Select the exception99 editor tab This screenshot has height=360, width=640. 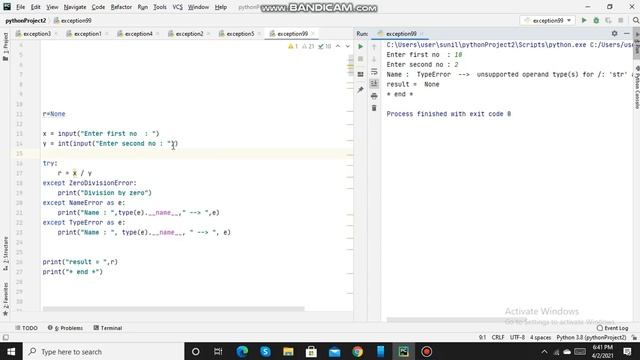292,34
